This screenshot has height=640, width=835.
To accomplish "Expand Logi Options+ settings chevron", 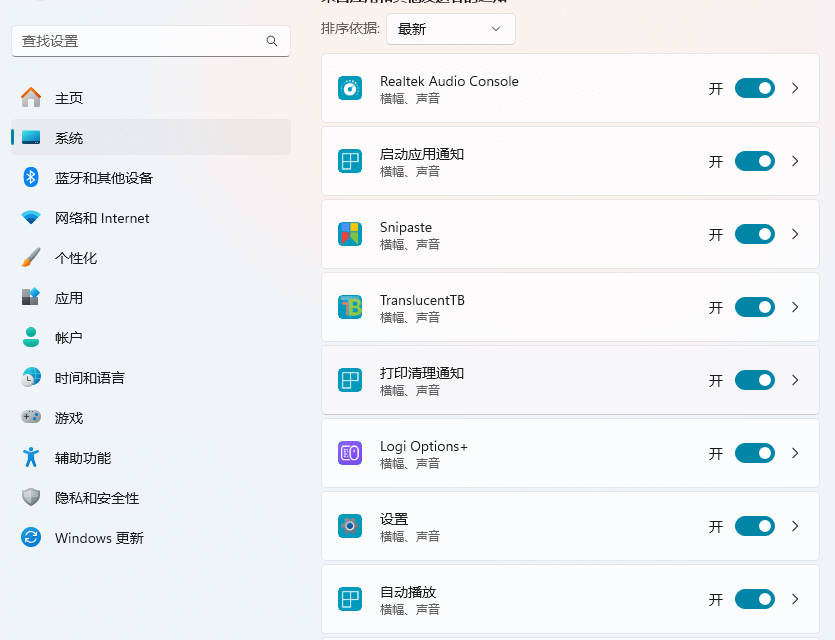I will [x=795, y=453].
